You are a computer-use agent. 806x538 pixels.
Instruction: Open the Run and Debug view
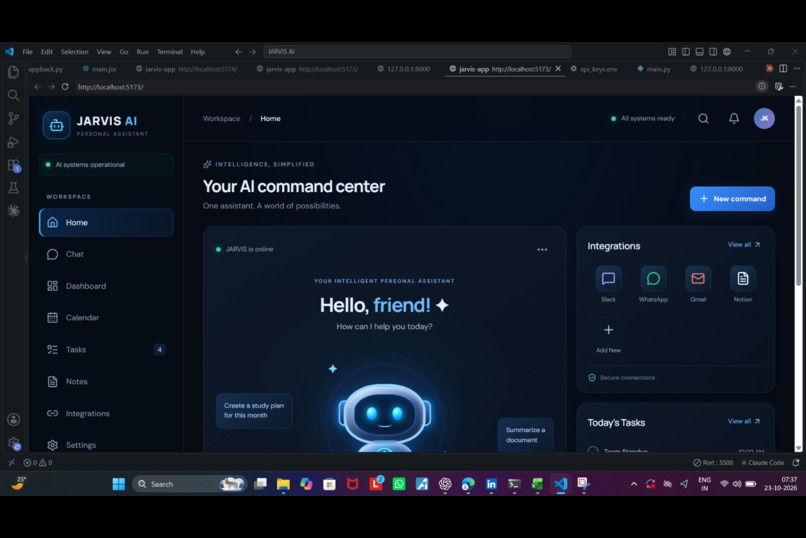[13, 142]
